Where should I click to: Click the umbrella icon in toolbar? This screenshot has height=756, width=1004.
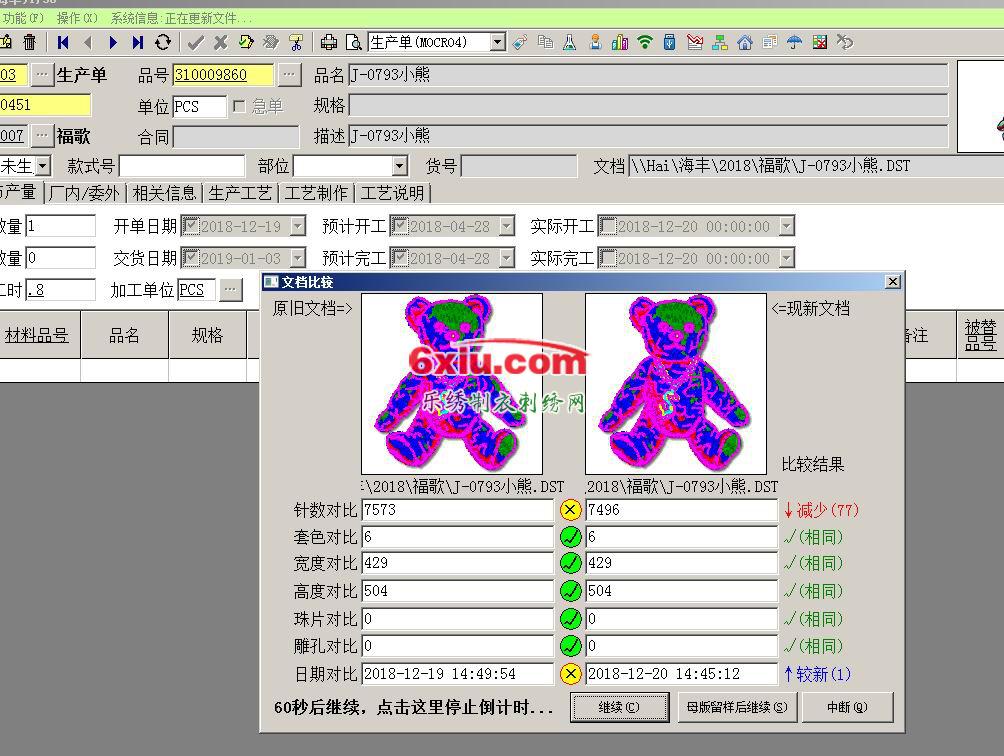795,42
